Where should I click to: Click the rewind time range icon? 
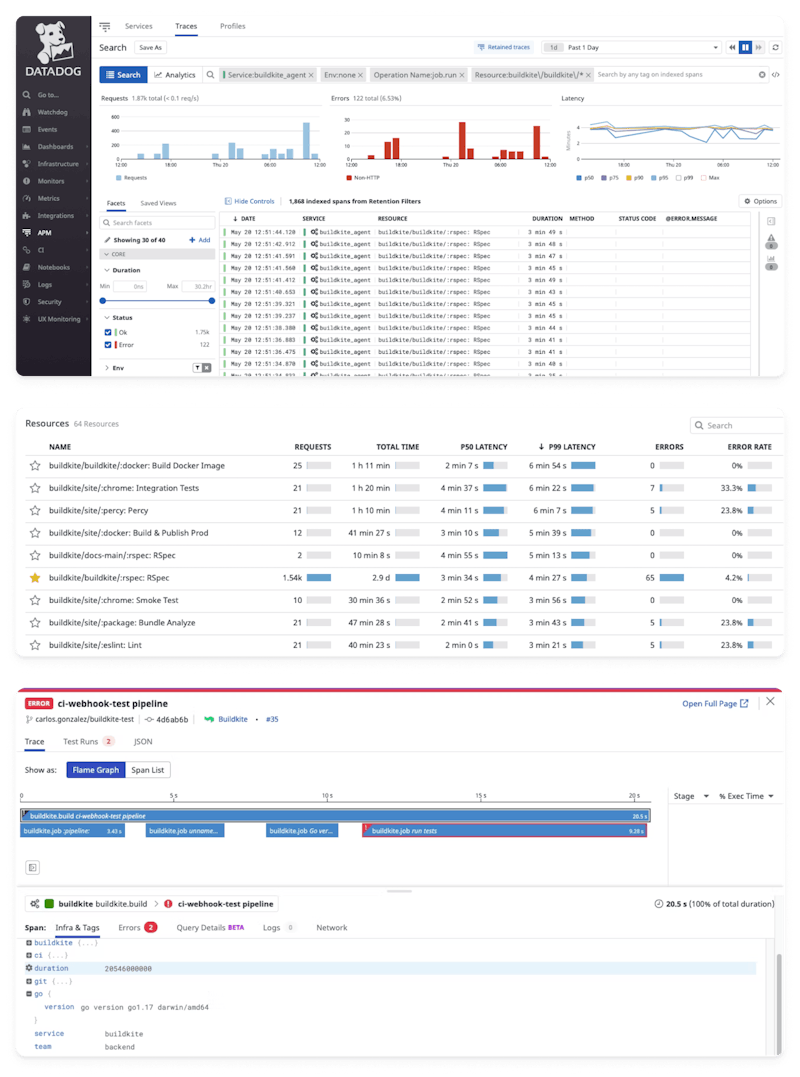coord(732,47)
